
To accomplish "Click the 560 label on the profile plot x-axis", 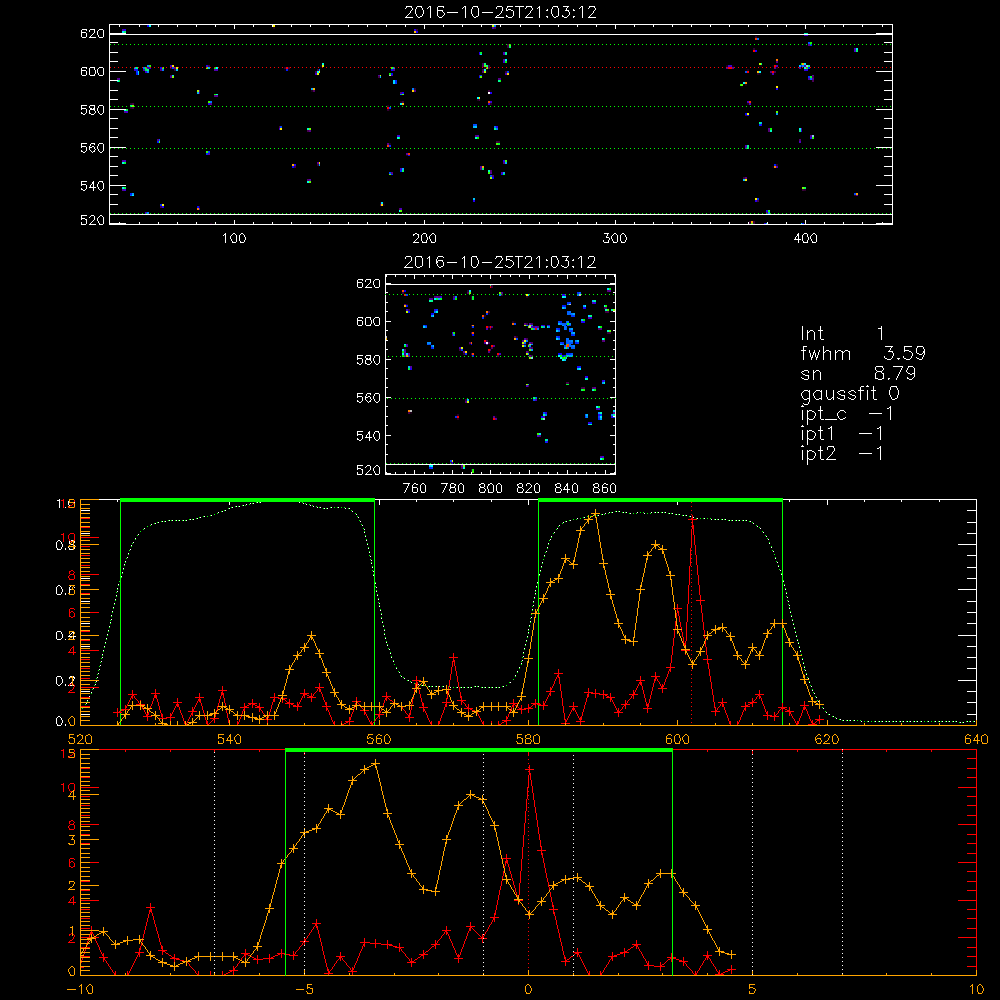I will click(x=379, y=740).
